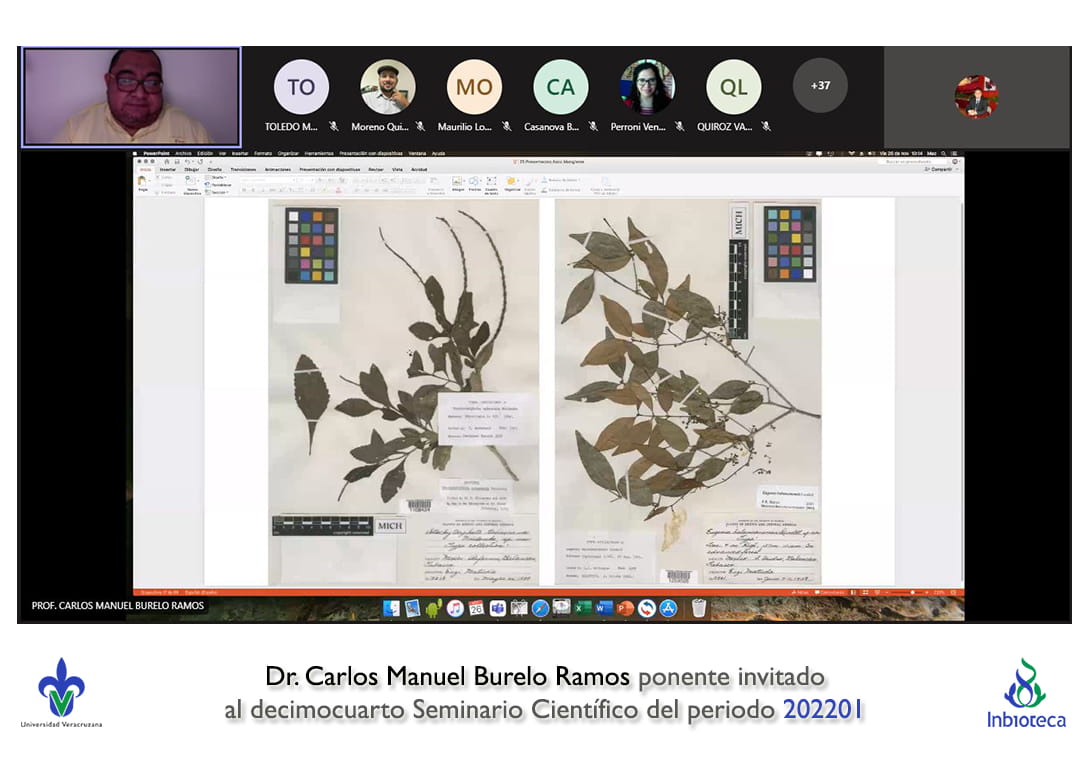Click the Excel icon in the dock
This screenshot has height=760, width=1090.
[585, 608]
